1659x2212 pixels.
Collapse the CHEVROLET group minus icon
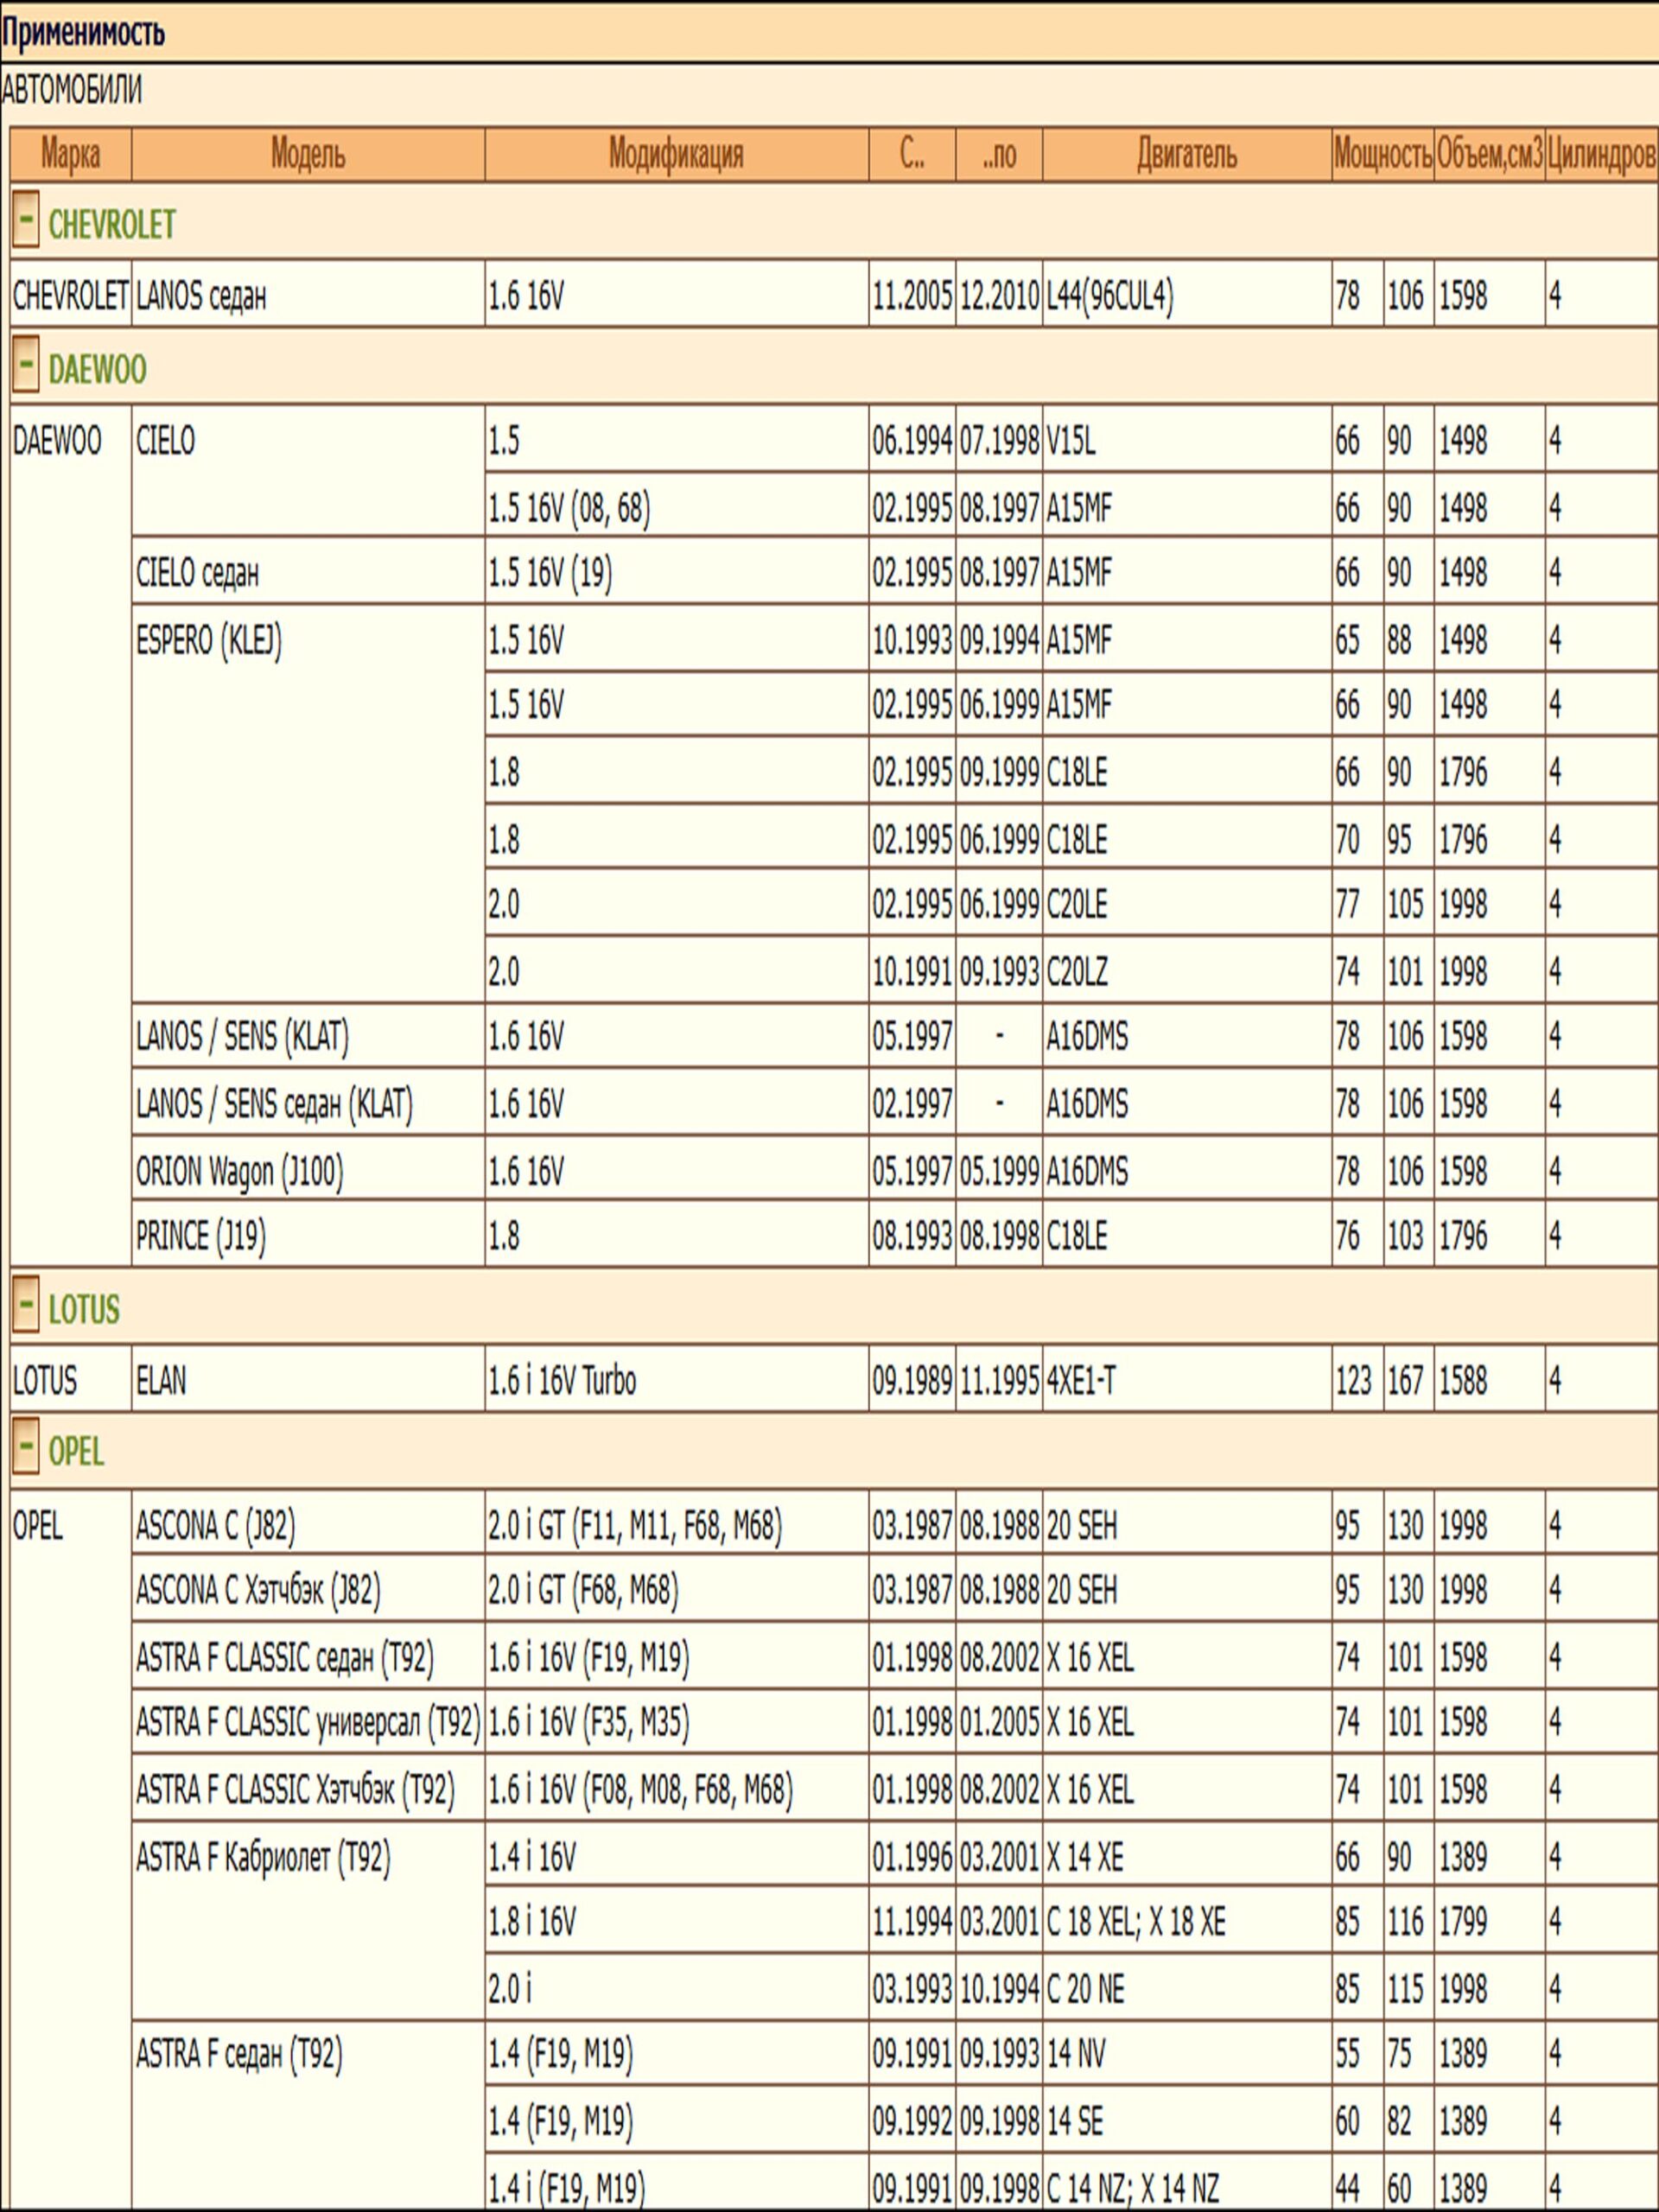[26, 220]
